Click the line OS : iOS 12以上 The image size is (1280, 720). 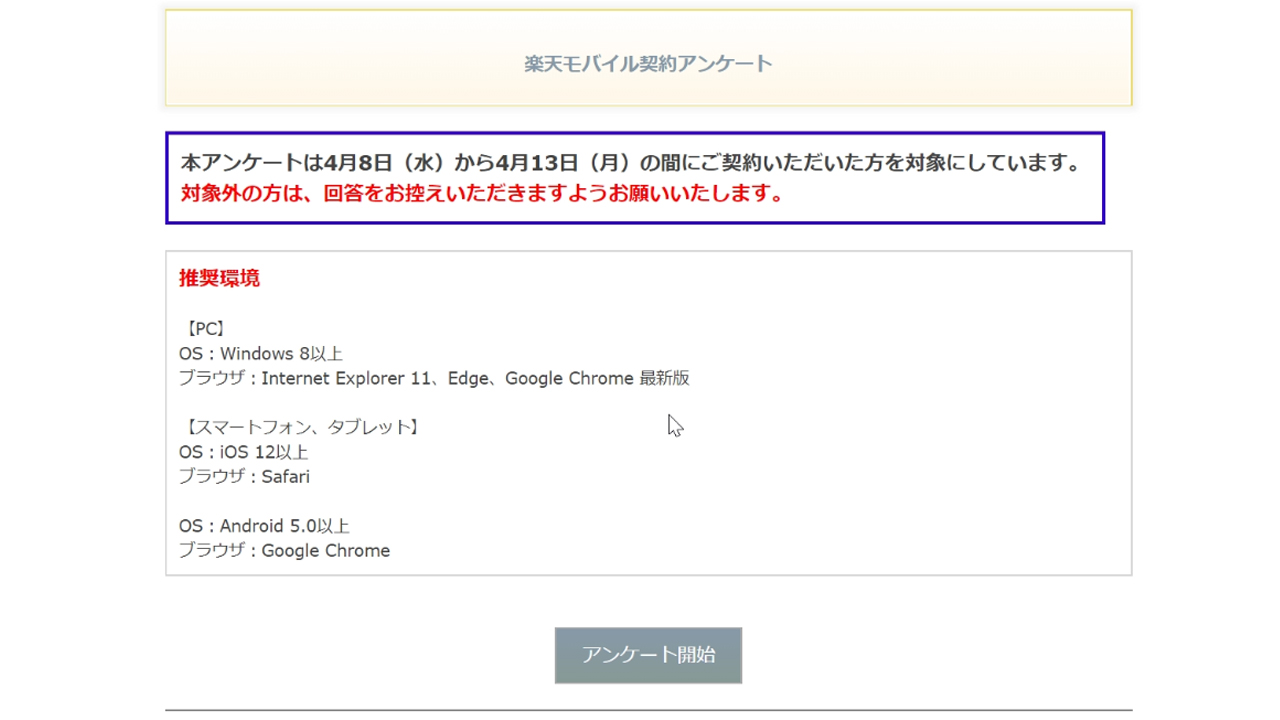click(x=243, y=452)
